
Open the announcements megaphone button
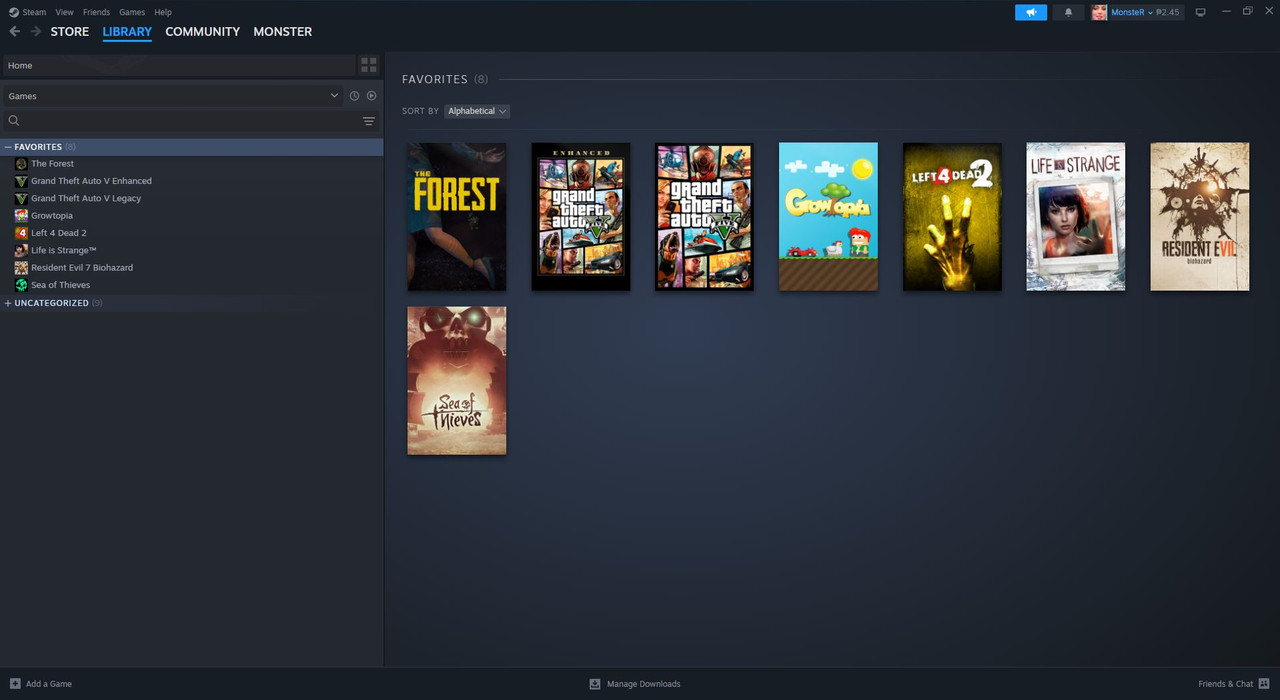pos(1031,12)
